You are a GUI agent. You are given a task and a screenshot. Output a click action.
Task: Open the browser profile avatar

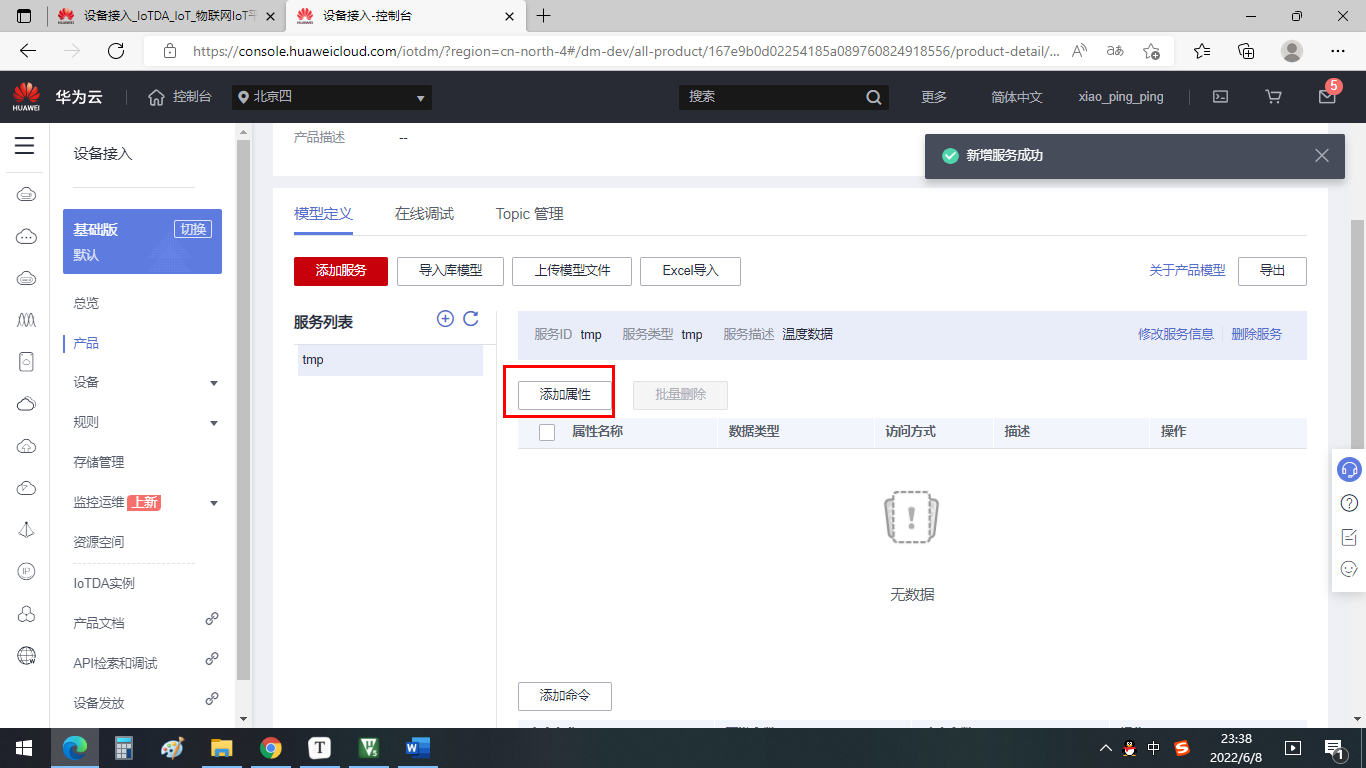tap(1292, 51)
